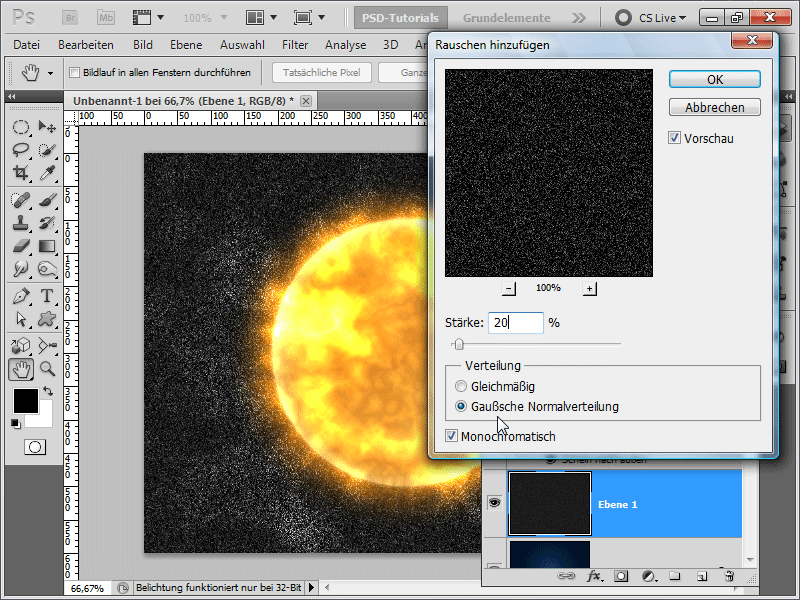This screenshot has height=600, width=800.
Task: Select the Clone Stamp tool
Action: pos(21,222)
